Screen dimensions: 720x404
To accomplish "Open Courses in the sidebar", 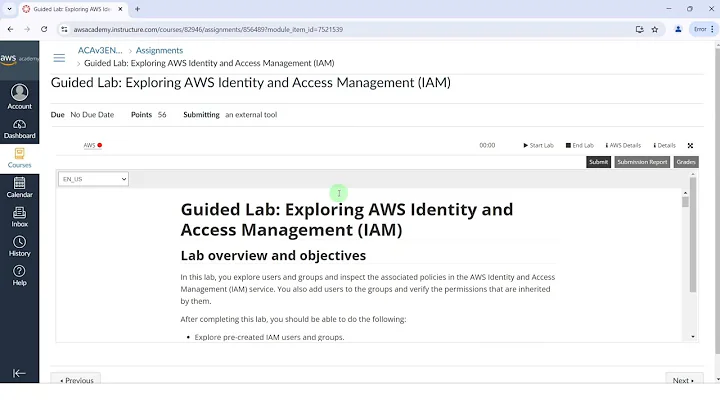I will tap(19, 158).
